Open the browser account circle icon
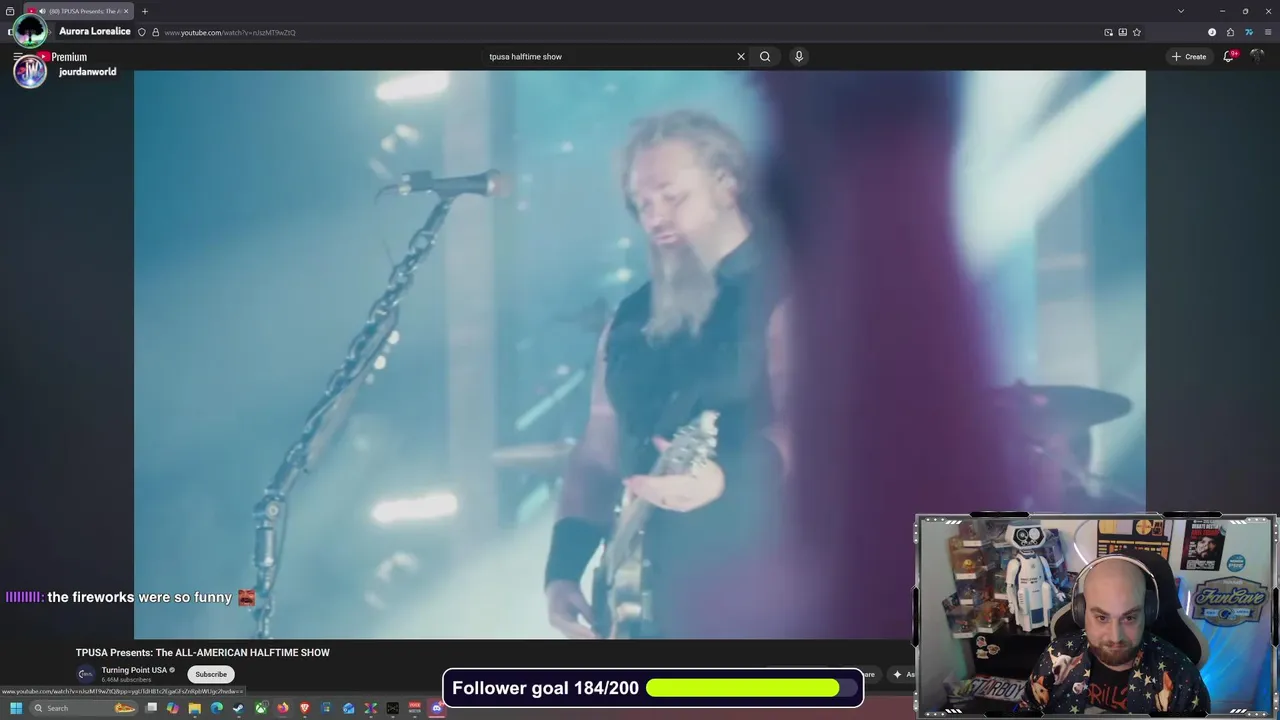This screenshot has height=720, width=1280. tap(1212, 32)
